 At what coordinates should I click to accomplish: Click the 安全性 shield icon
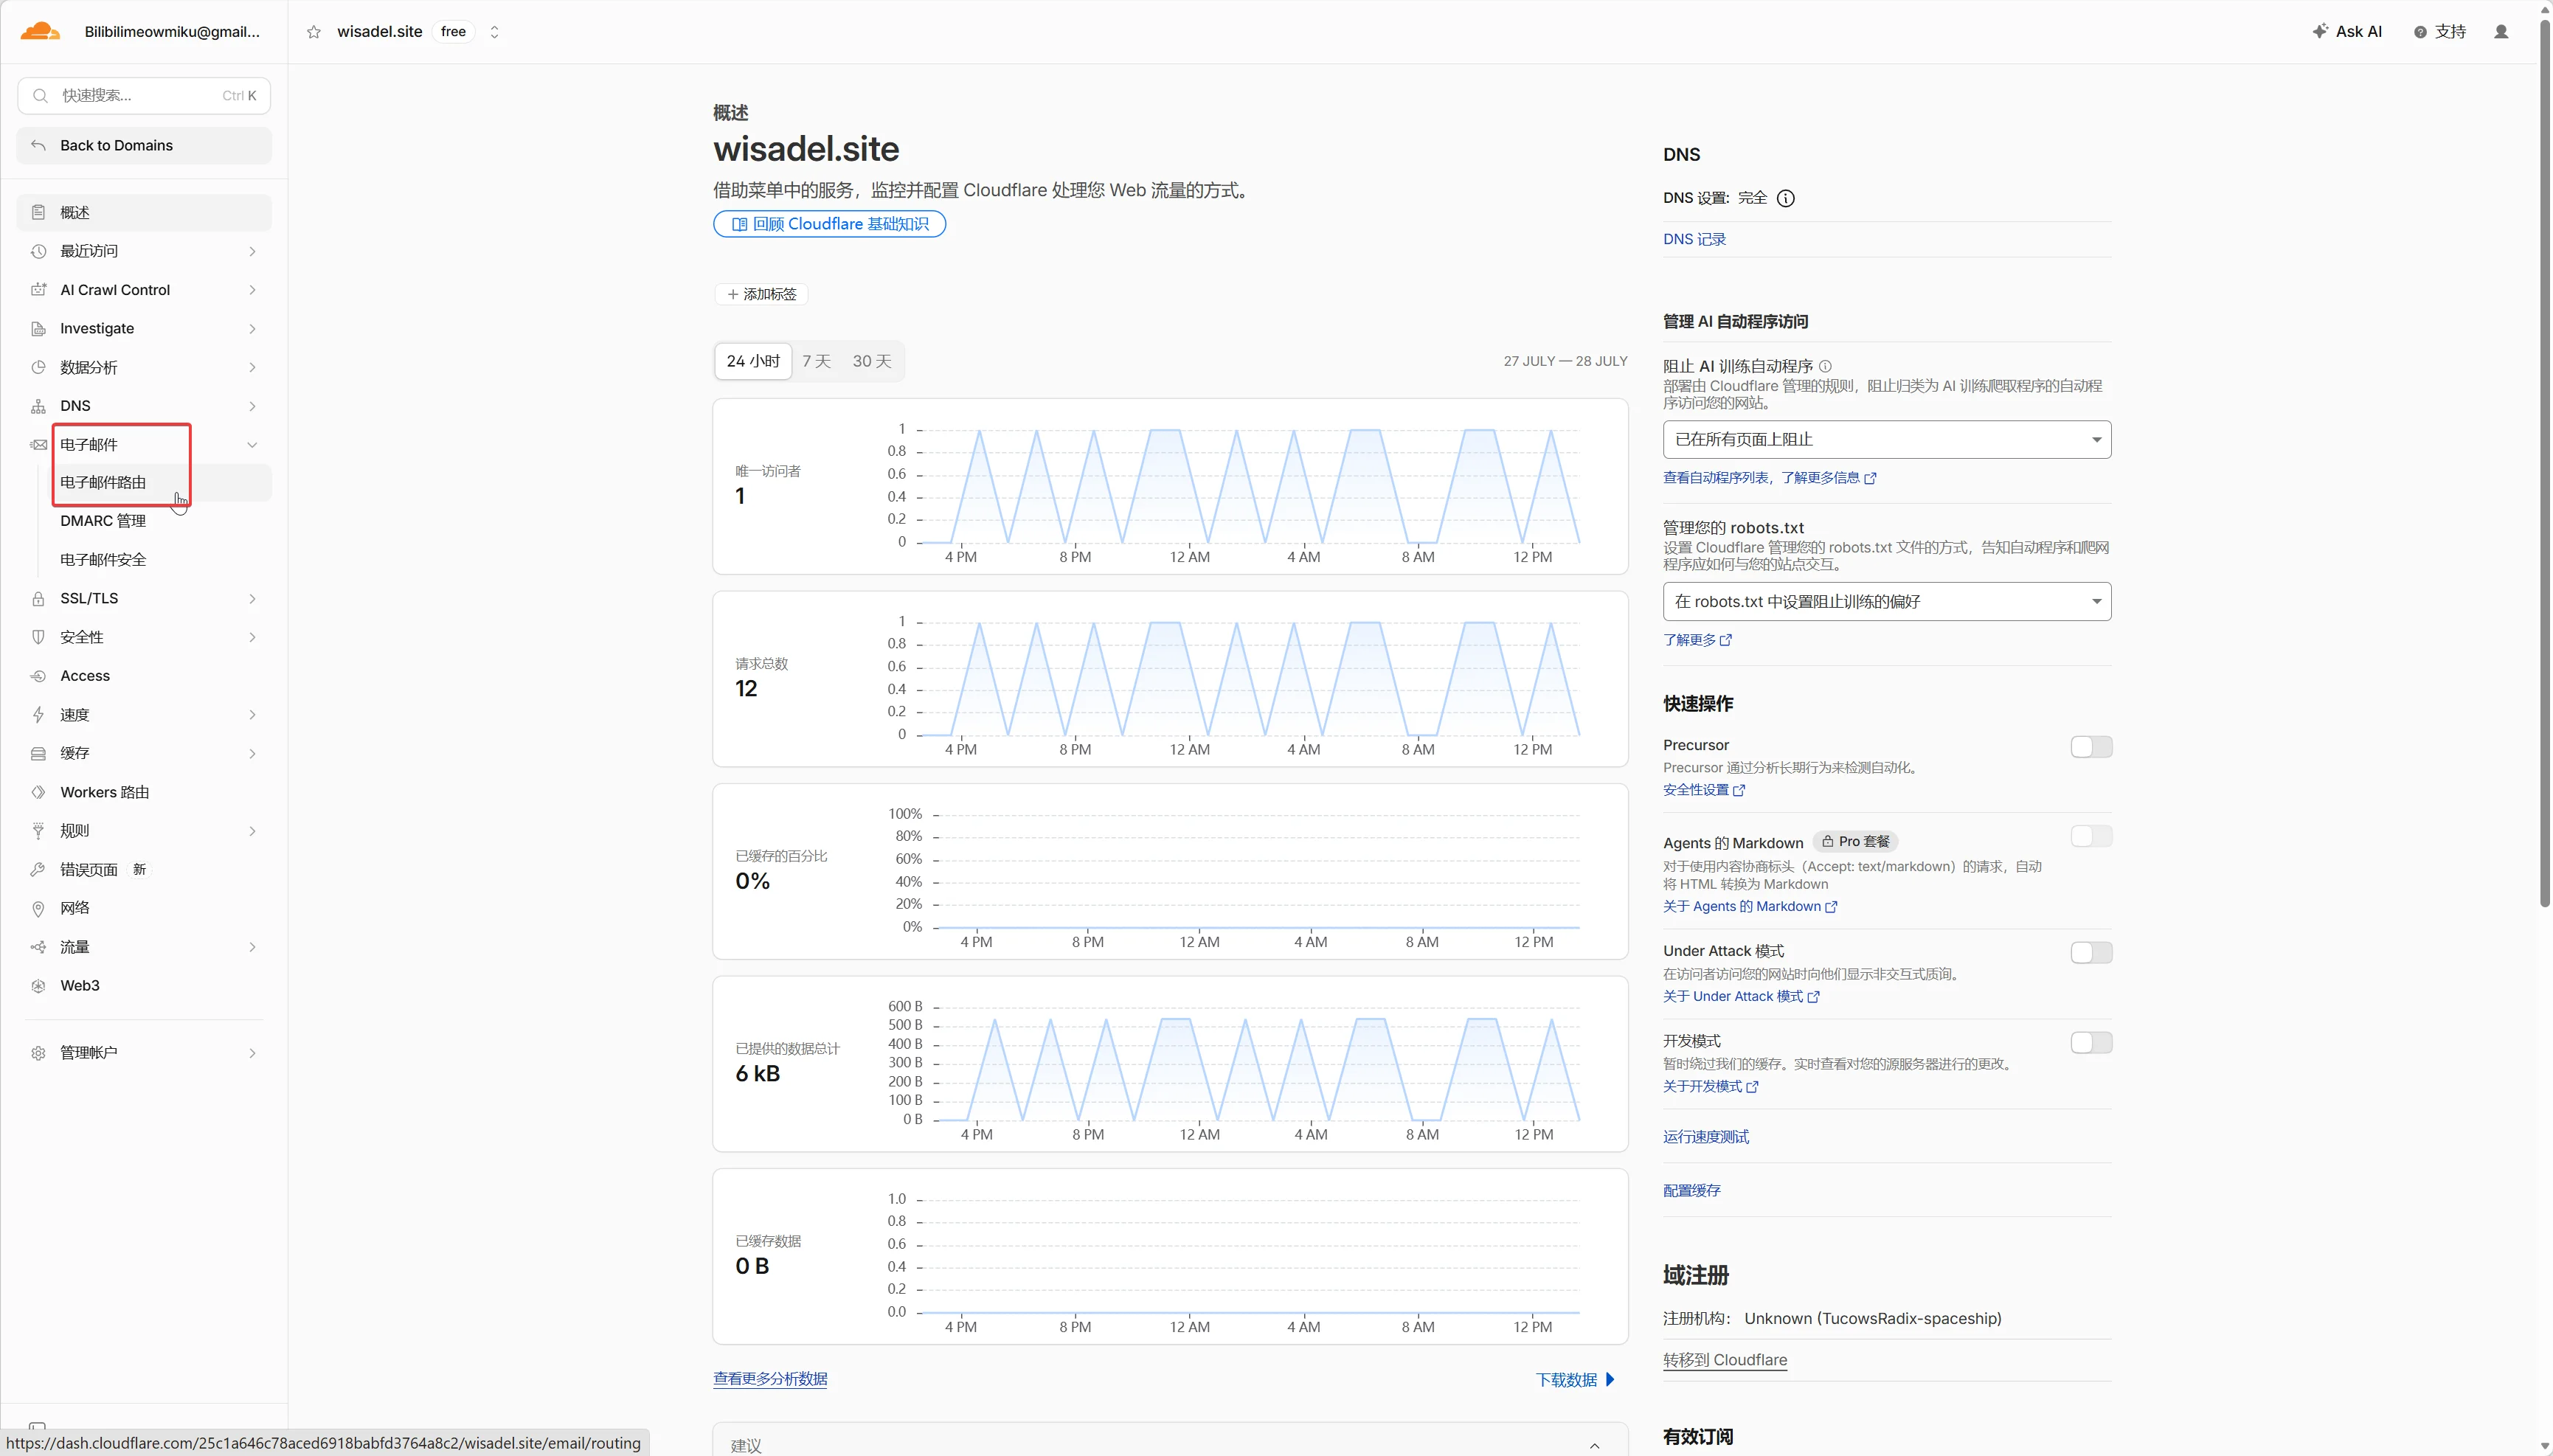point(38,637)
